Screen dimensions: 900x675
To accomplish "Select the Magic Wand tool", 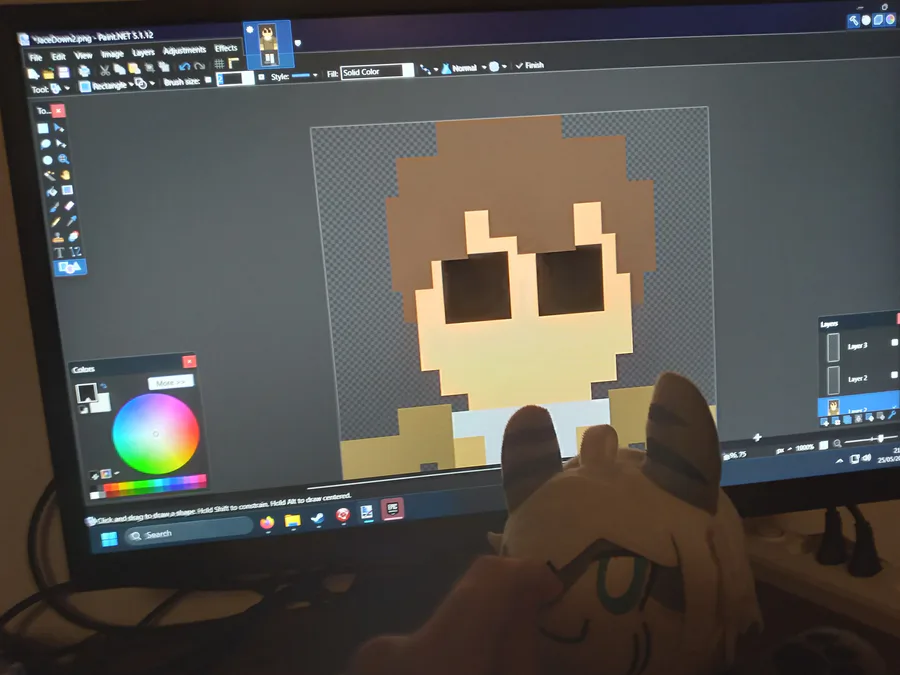I will pyautogui.click(x=49, y=175).
